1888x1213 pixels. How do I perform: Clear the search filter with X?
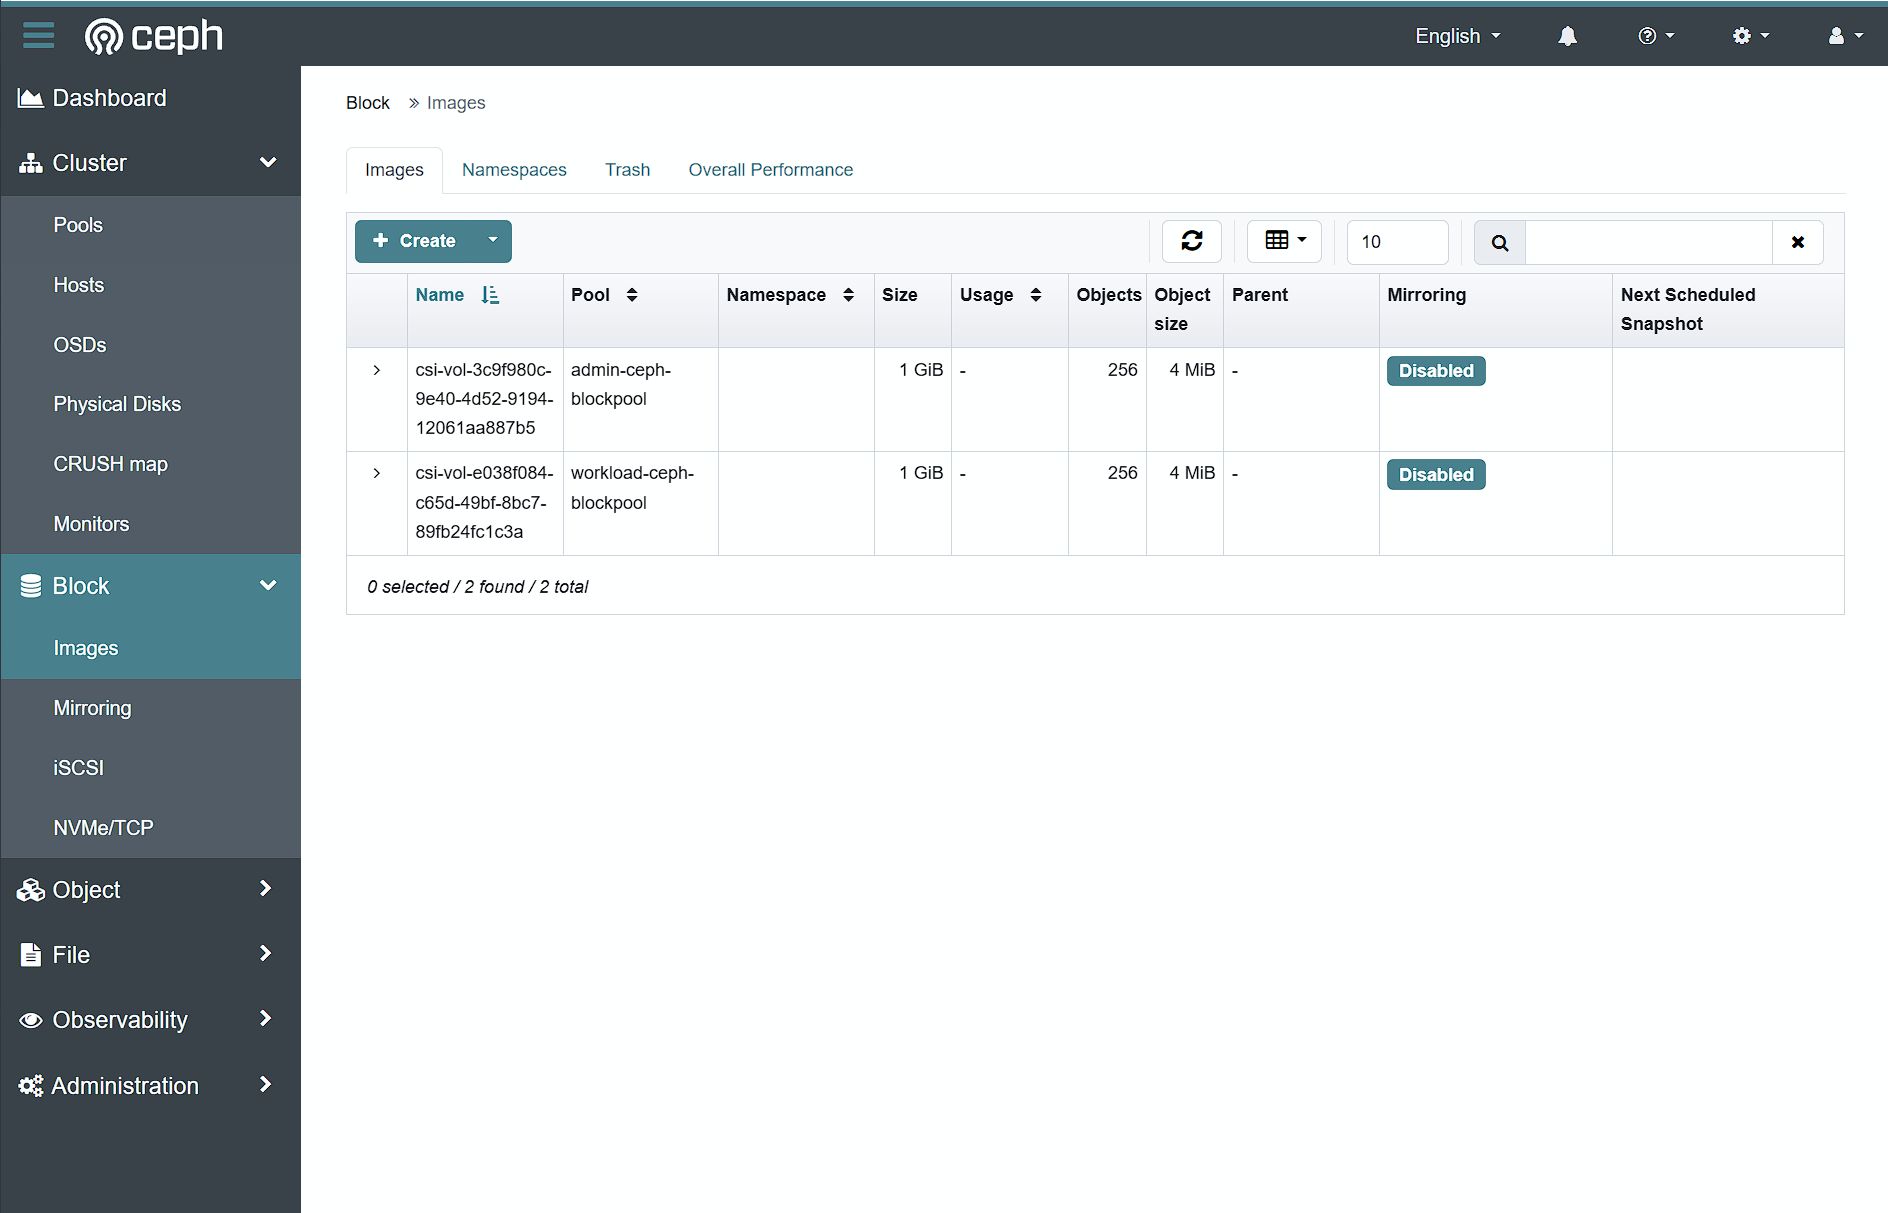1797,242
